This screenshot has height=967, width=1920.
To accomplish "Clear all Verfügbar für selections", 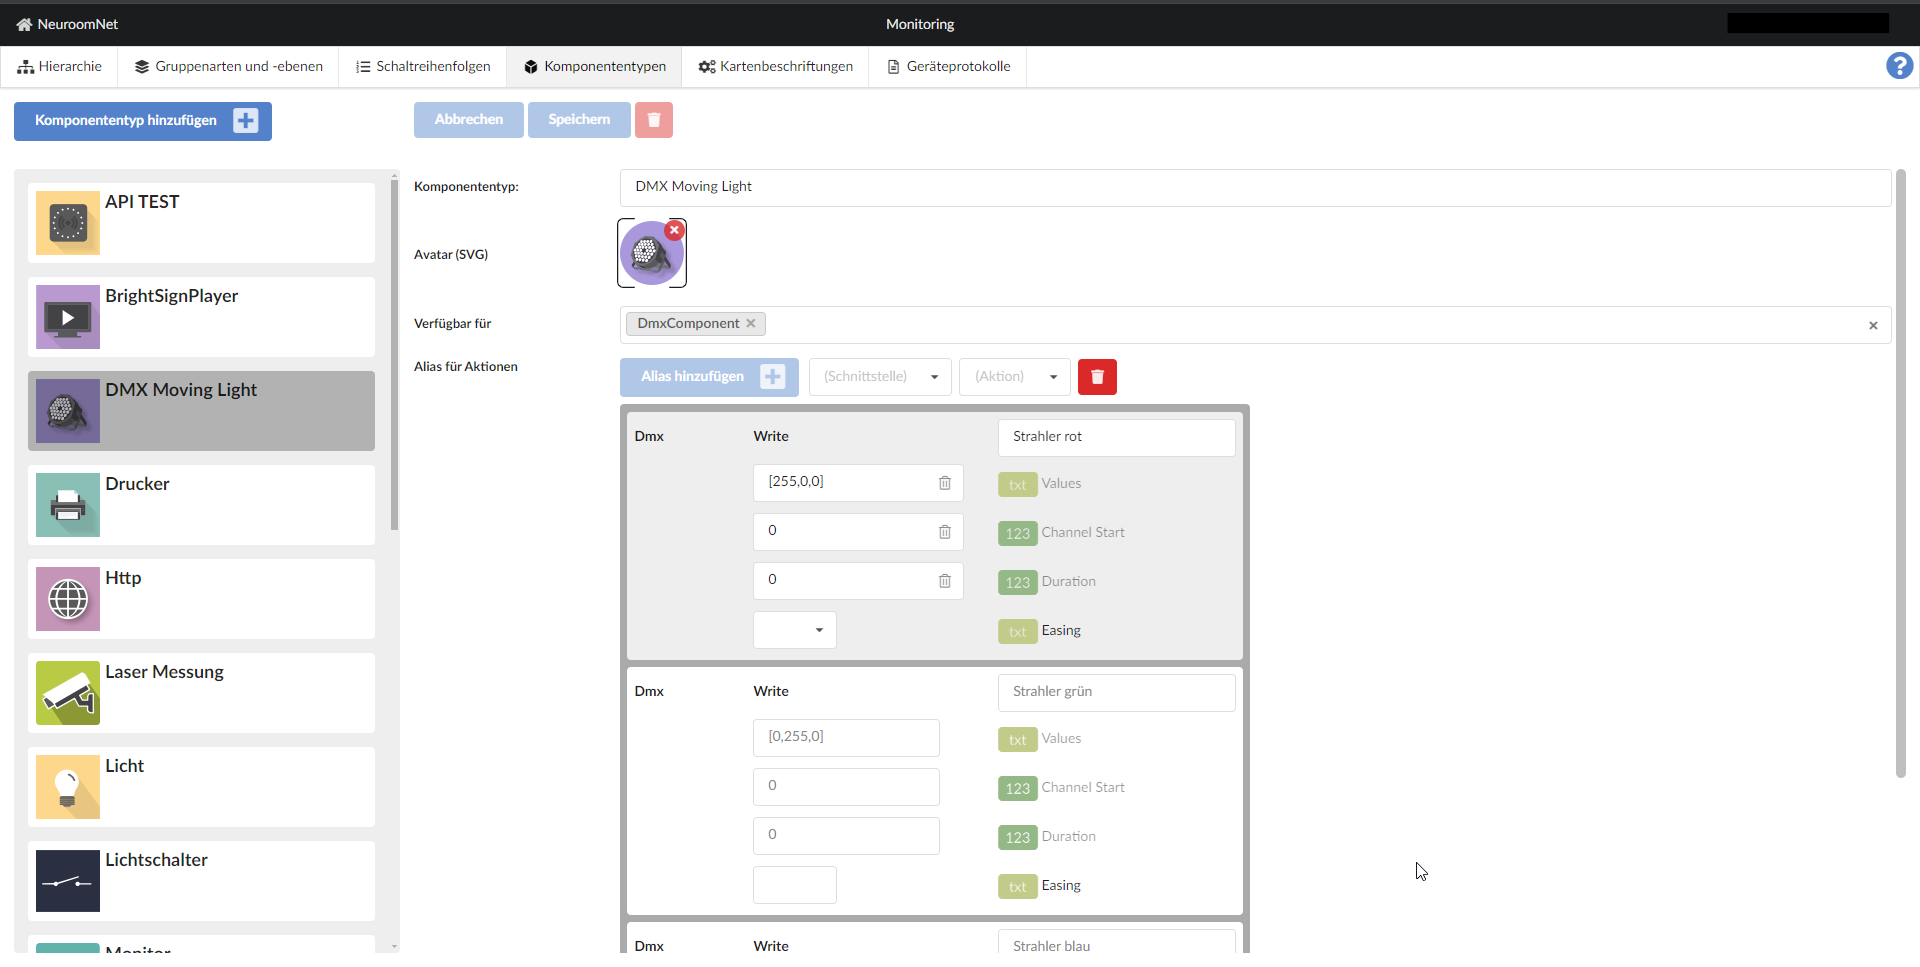I will (1873, 325).
